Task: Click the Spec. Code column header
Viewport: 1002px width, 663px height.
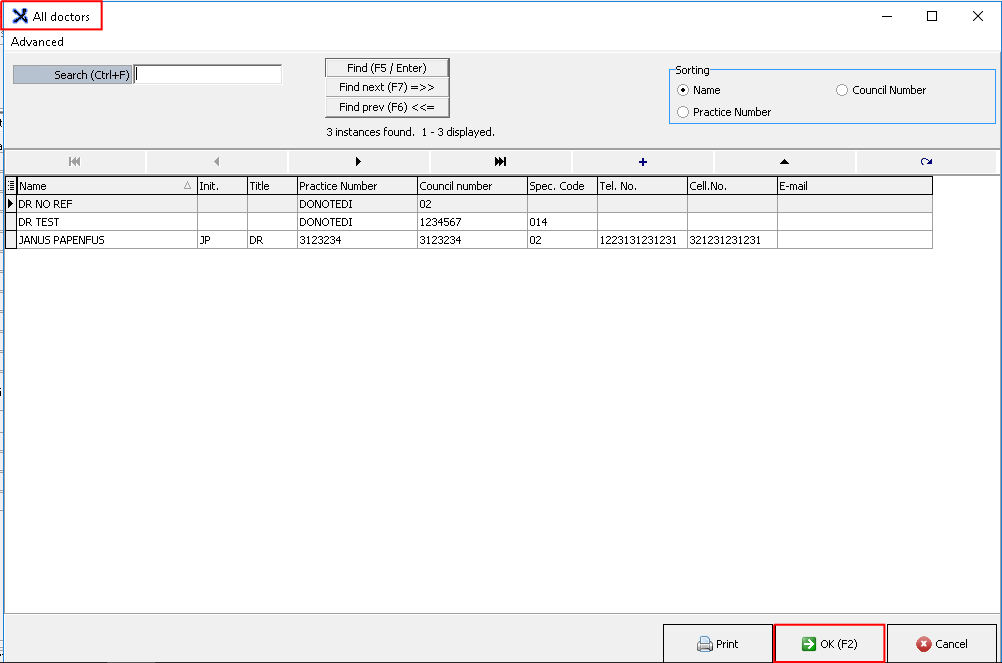Action: click(x=561, y=186)
